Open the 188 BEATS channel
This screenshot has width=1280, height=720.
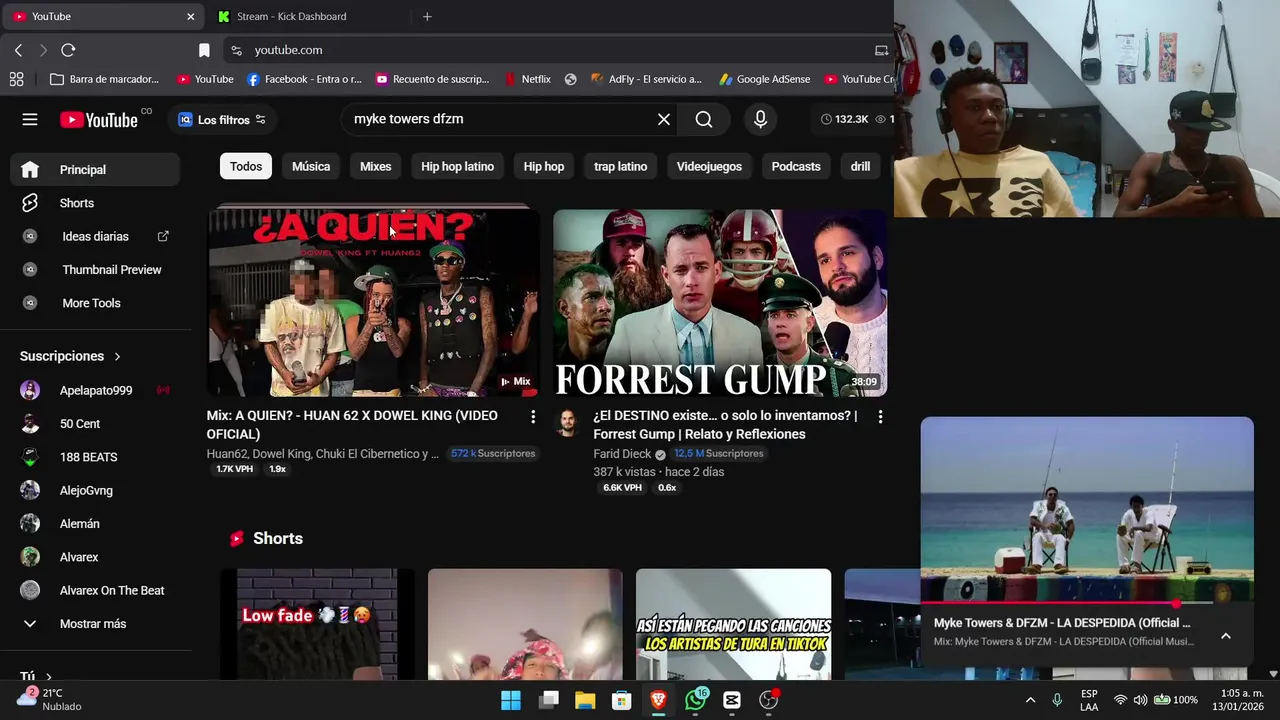(x=95, y=457)
